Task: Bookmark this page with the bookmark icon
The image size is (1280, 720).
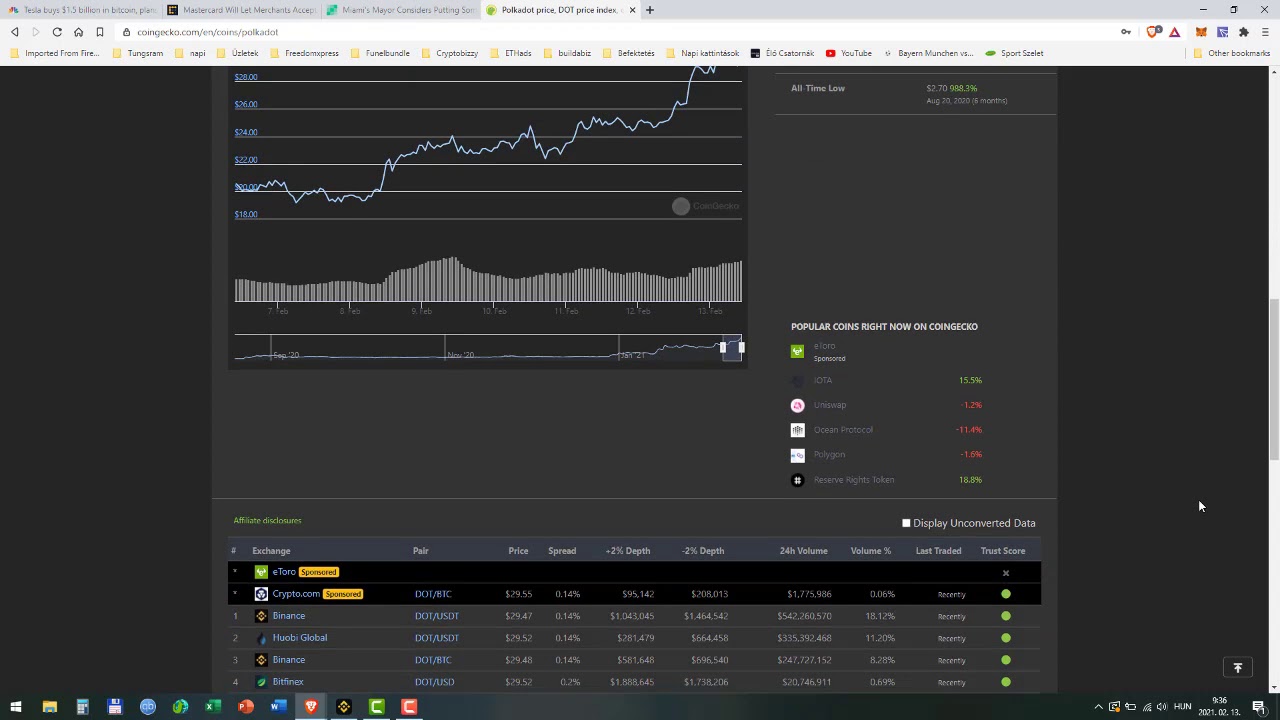Action: [x=100, y=32]
